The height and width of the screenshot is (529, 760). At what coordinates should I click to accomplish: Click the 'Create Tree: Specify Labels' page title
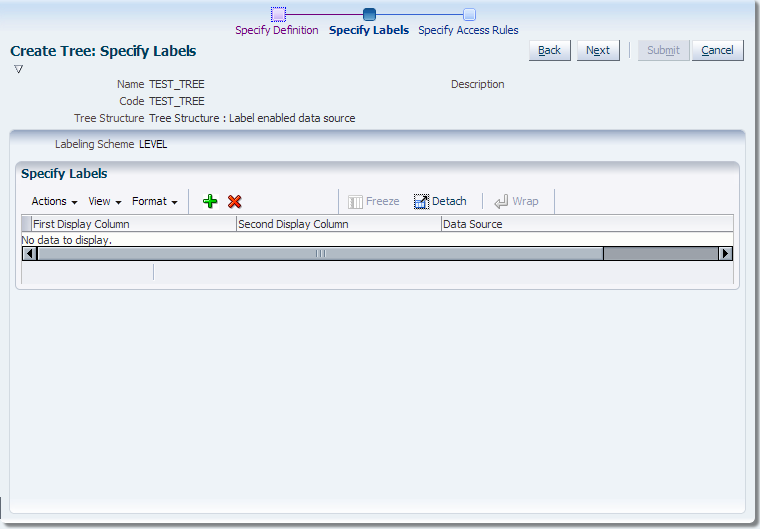tap(103, 51)
